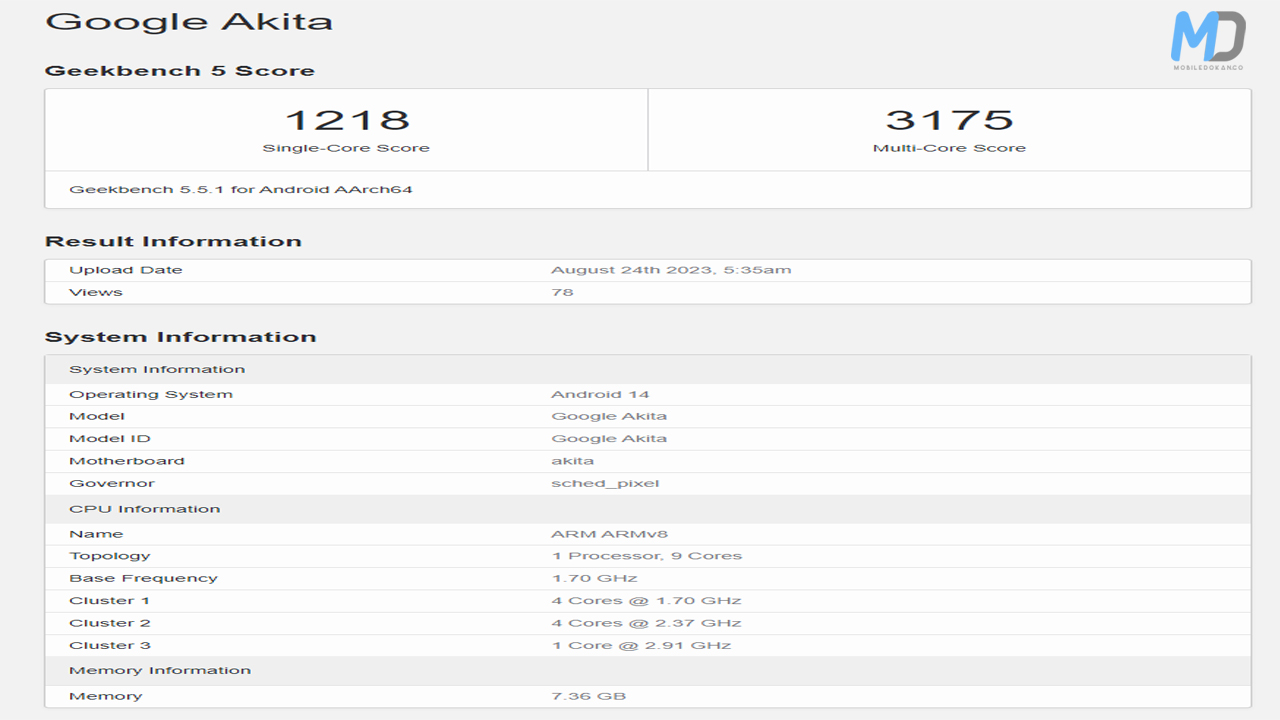The height and width of the screenshot is (720, 1280).
Task: Click the Google Akita page title
Action: 189,22
